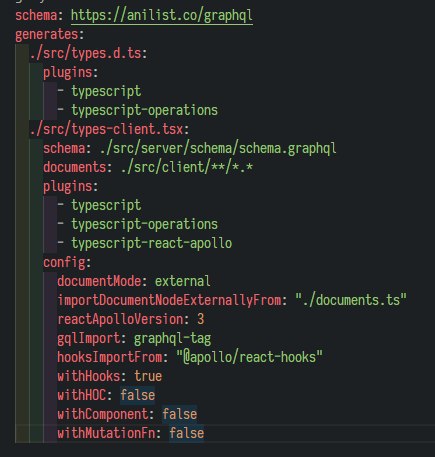Click the 'true' value of withHooks

148,376
